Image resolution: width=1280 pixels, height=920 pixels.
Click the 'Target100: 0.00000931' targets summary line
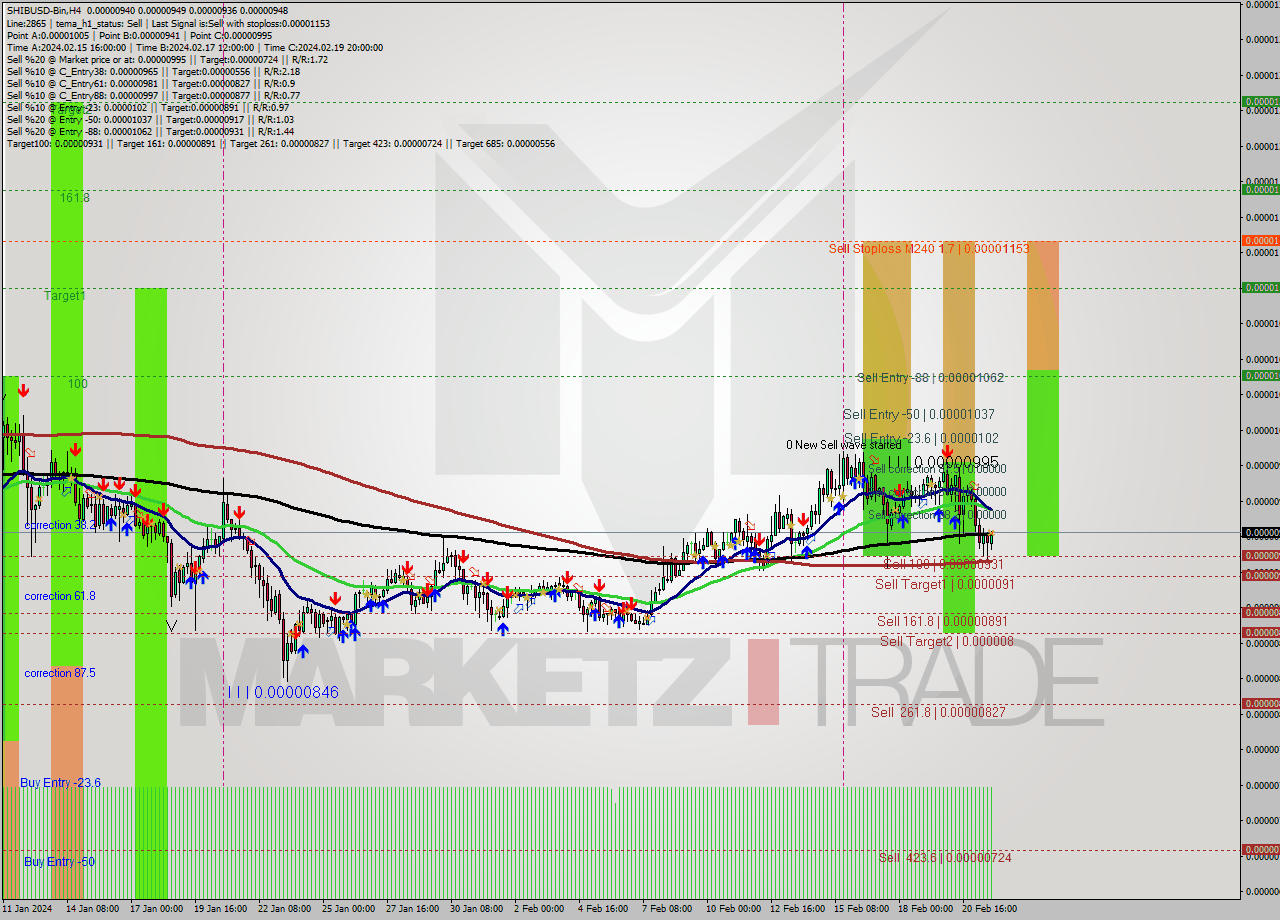[x=280, y=143]
